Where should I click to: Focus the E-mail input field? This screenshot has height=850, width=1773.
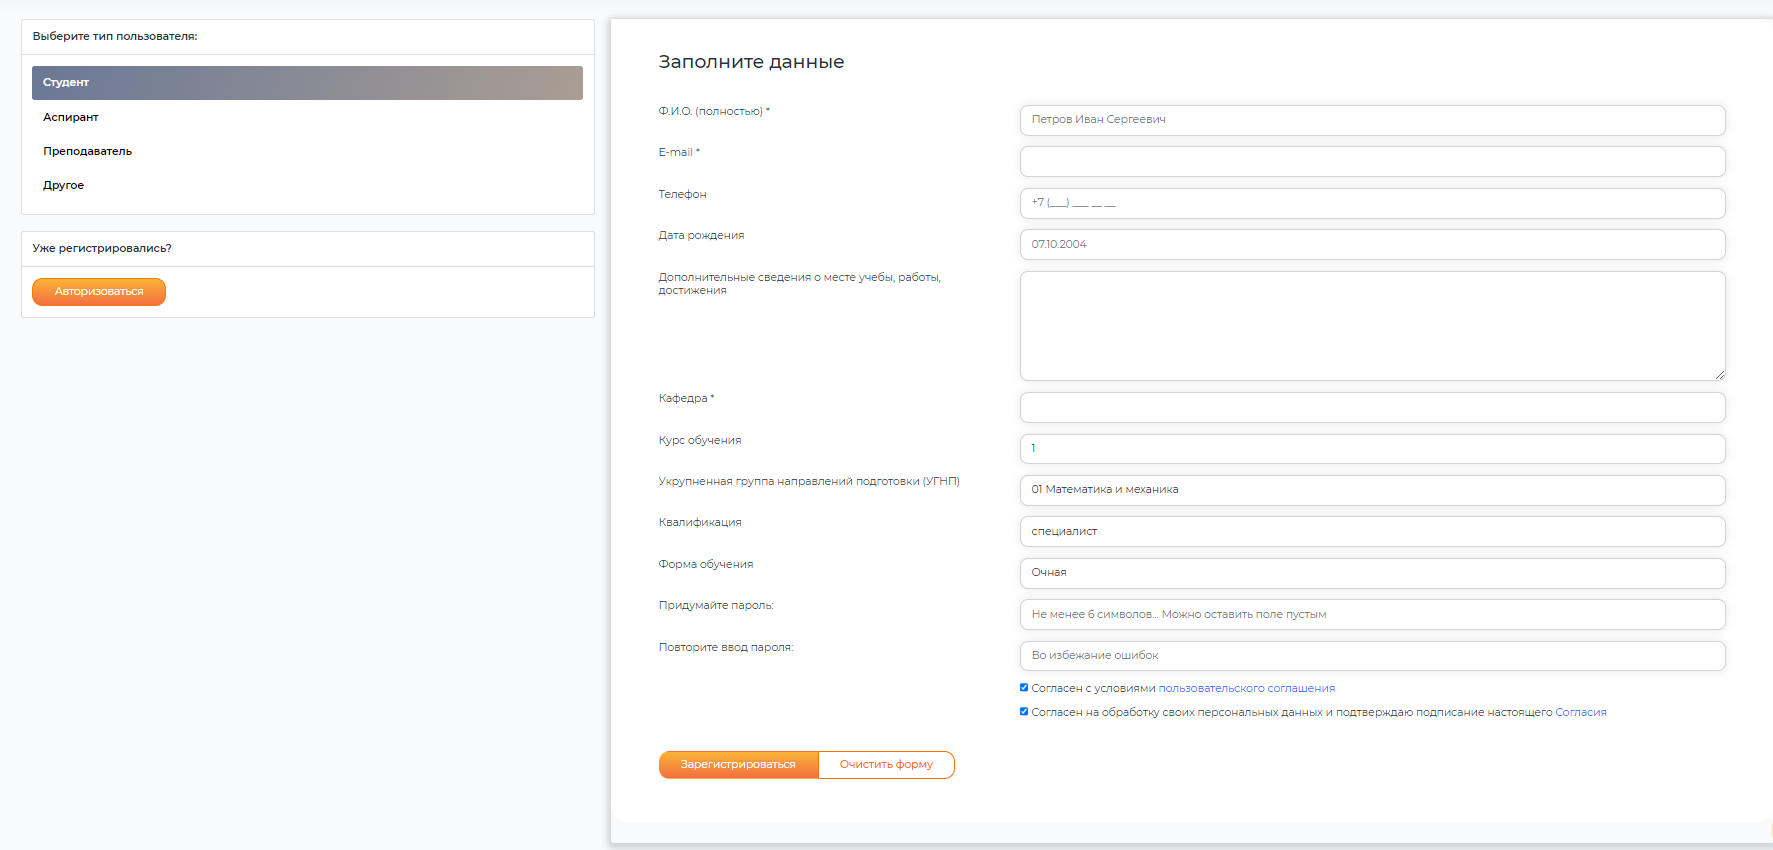tap(1371, 162)
